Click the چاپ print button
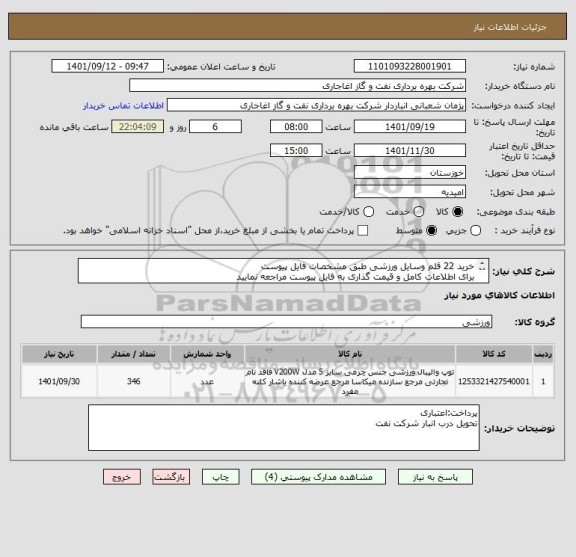 [x=220, y=477]
